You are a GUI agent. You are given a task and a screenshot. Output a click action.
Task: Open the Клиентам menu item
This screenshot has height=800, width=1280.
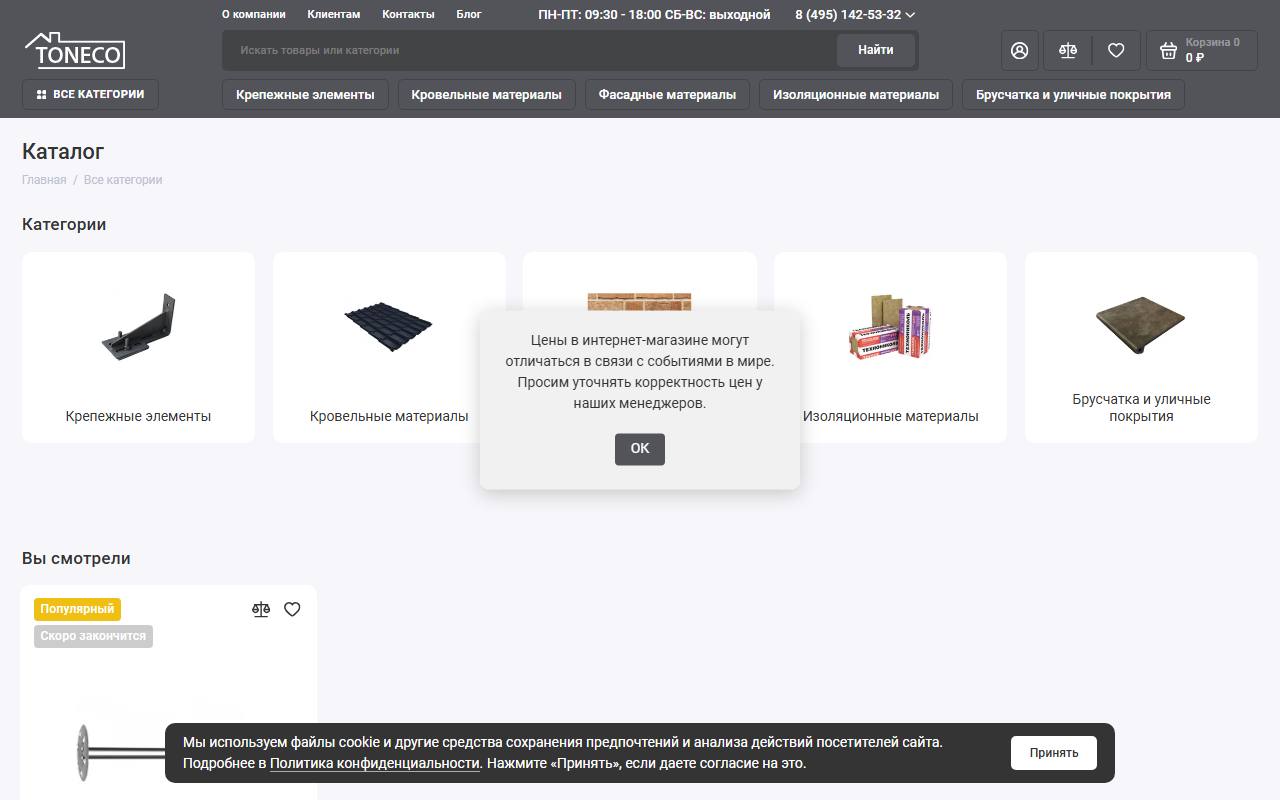(x=334, y=15)
